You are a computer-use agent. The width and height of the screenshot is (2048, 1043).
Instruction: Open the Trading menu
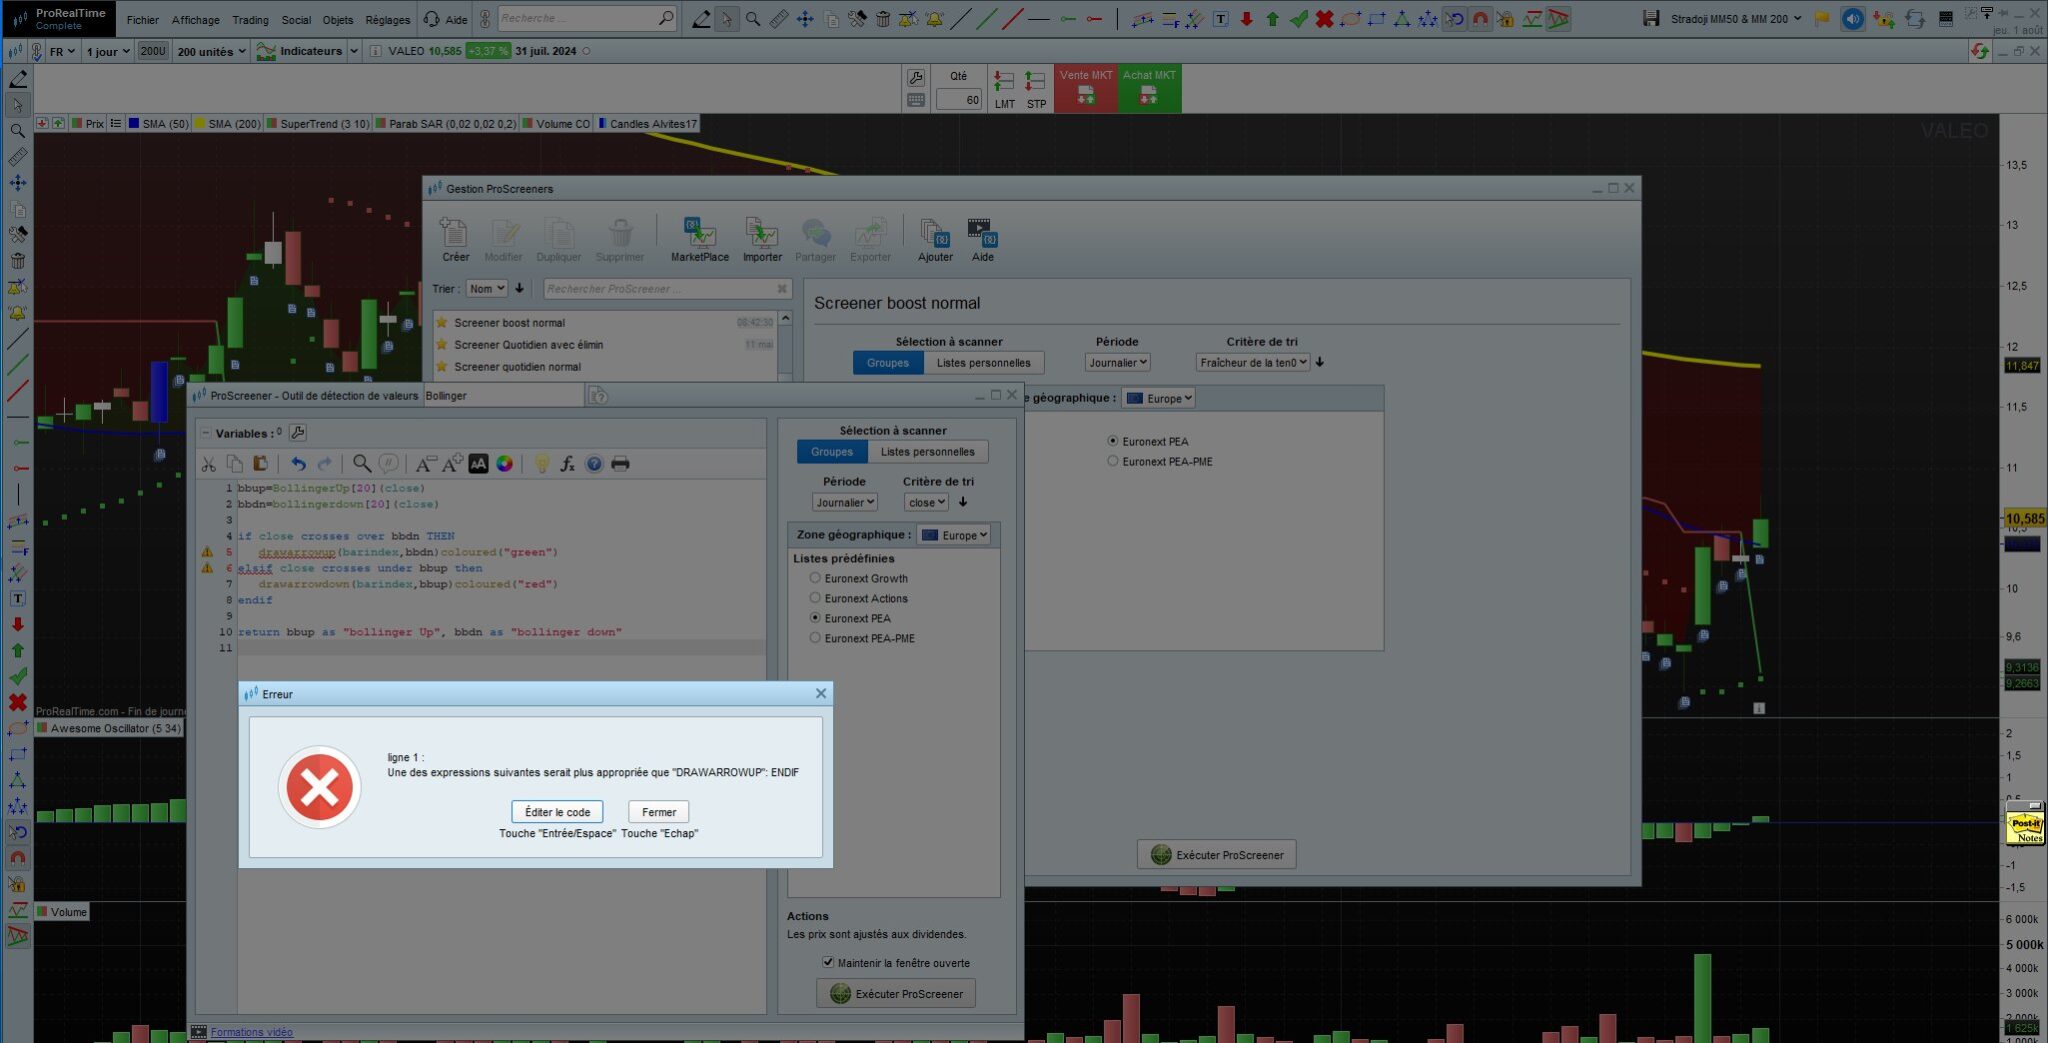(x=250, y=20)
